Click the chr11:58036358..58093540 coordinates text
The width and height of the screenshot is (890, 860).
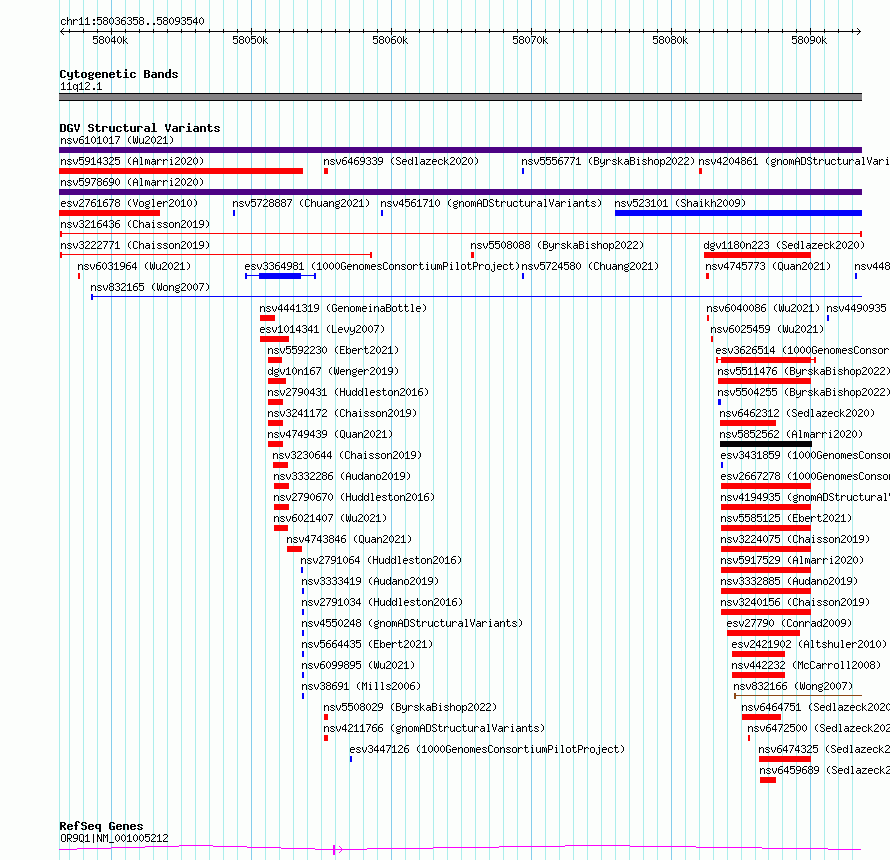tap(132, 21)
